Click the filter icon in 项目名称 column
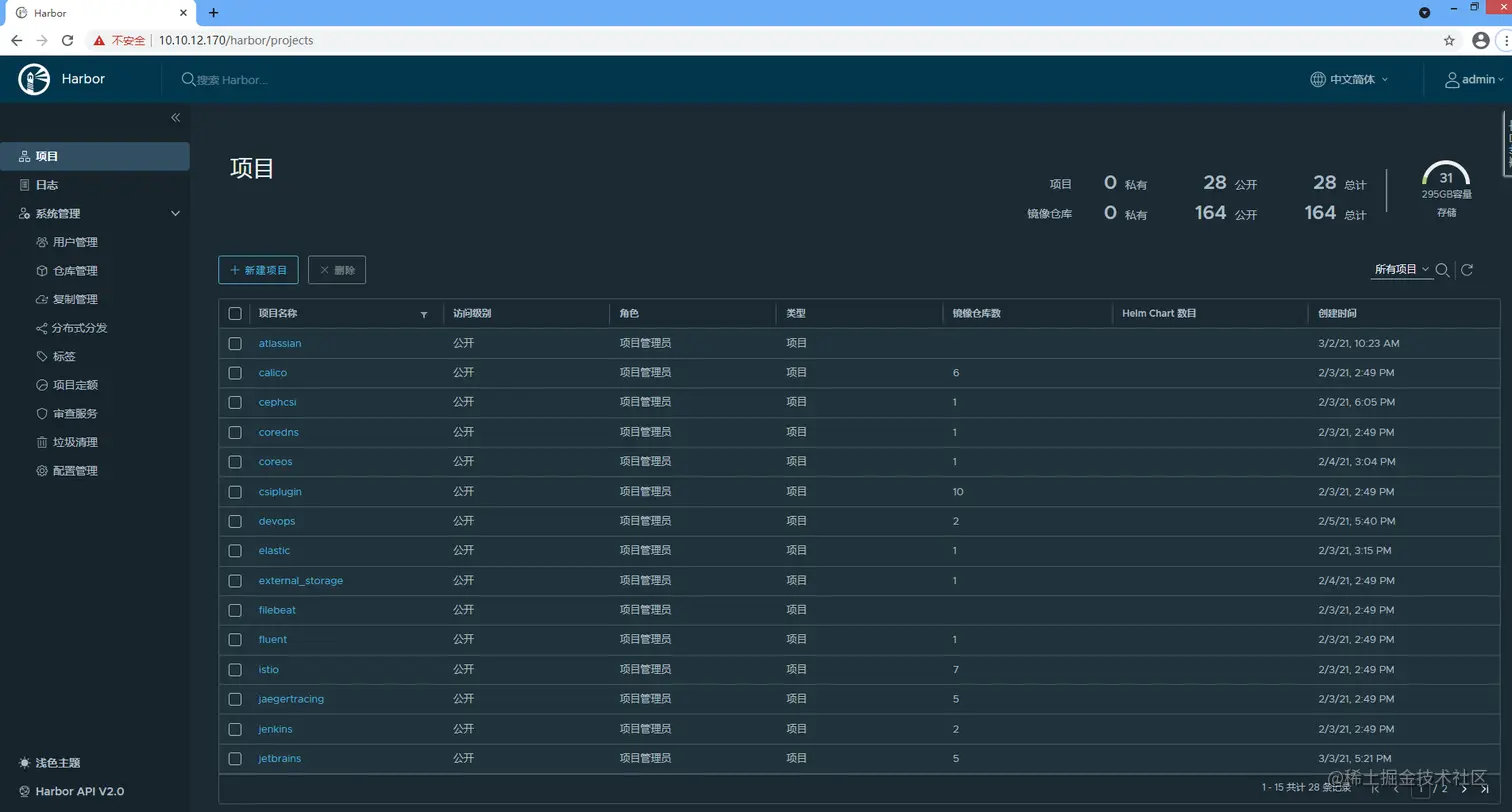The width and height of the screenshot is (1512, 812). (x=423, y=314)
